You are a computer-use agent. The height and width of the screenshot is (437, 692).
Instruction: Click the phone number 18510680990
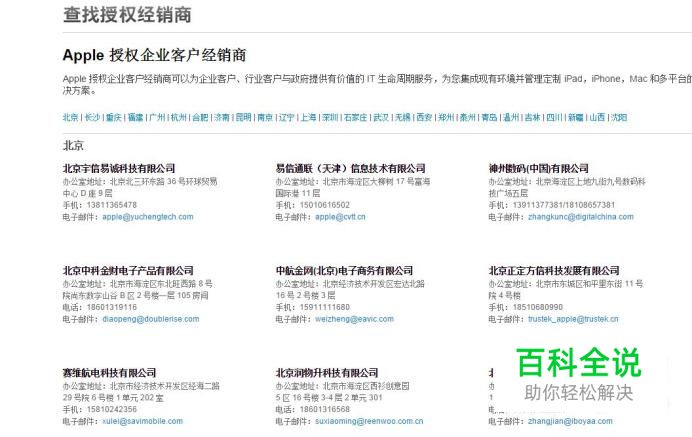pyautogui.click(x=538, y=307)
